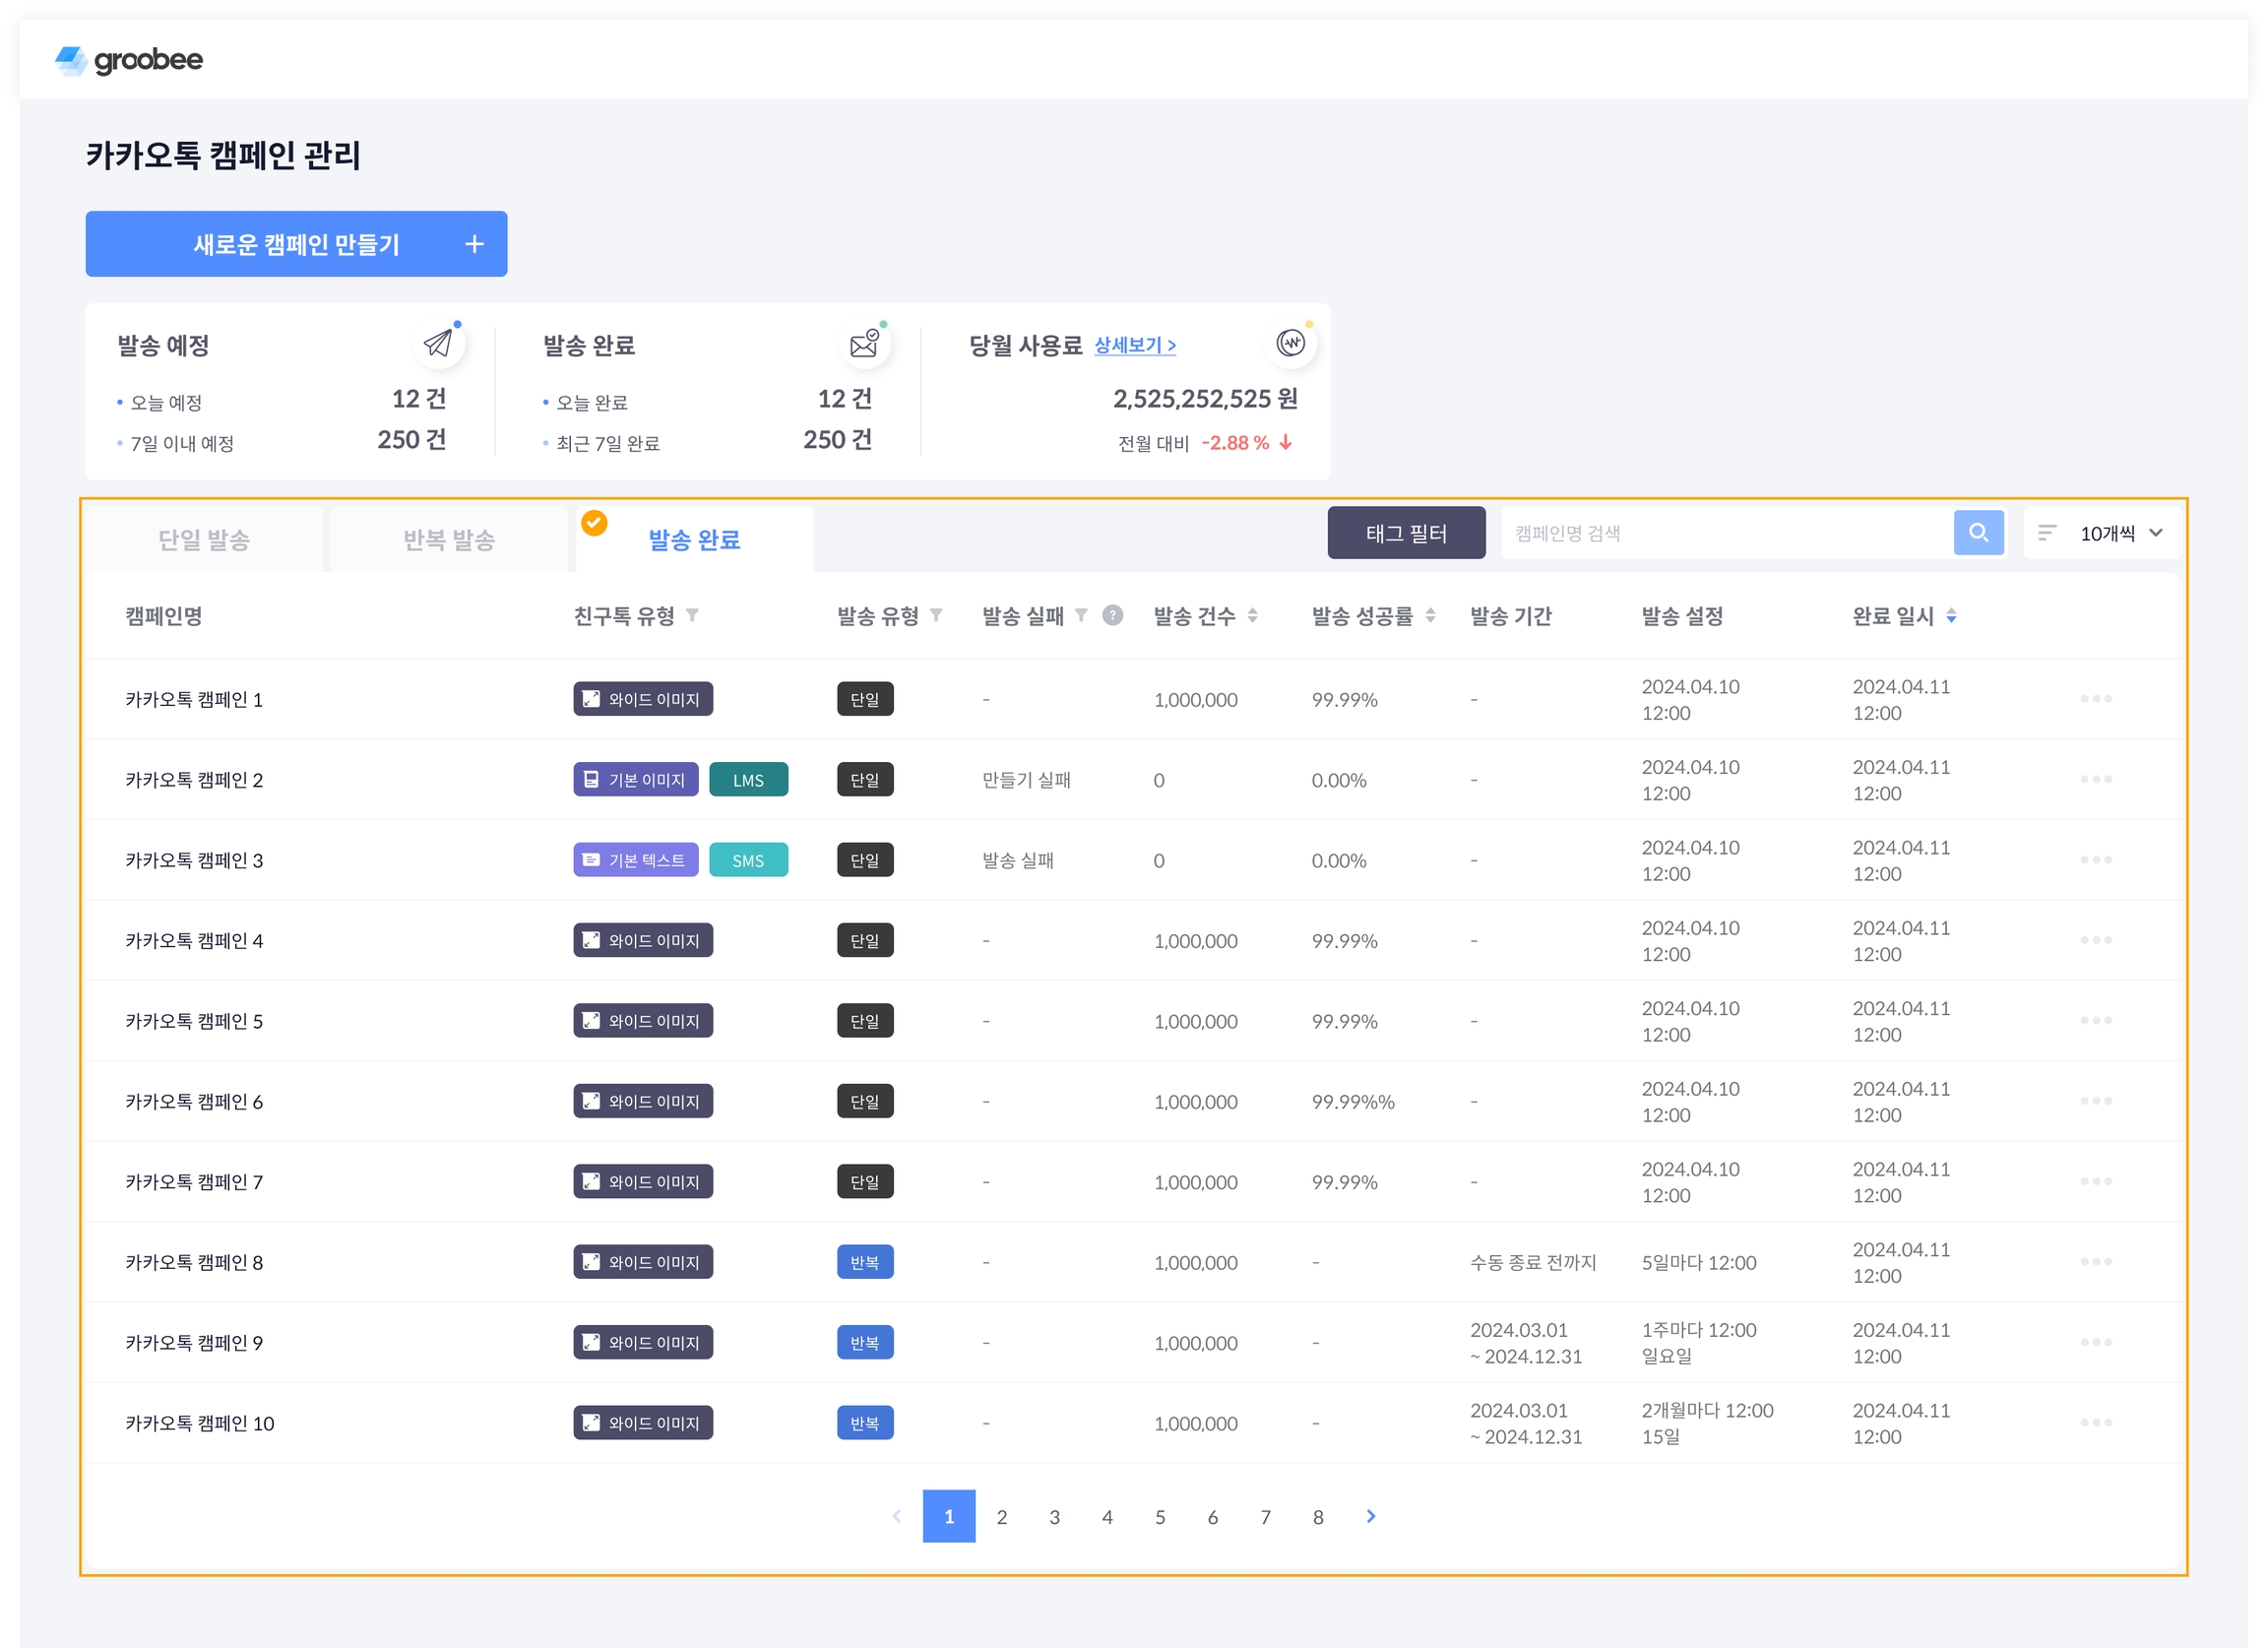Sort by 발송 건수 column
Image resolution: width=2268 pixels, height=1648 pixels.
1252,616
